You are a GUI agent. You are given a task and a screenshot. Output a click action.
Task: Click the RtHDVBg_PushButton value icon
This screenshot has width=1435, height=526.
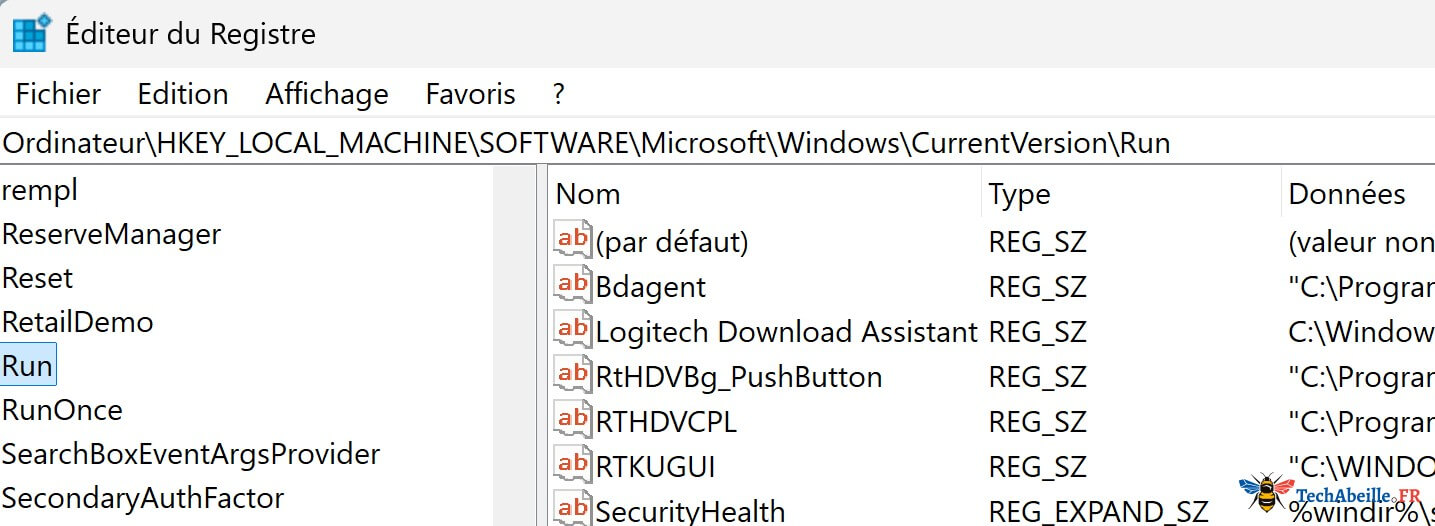[572, 375]
